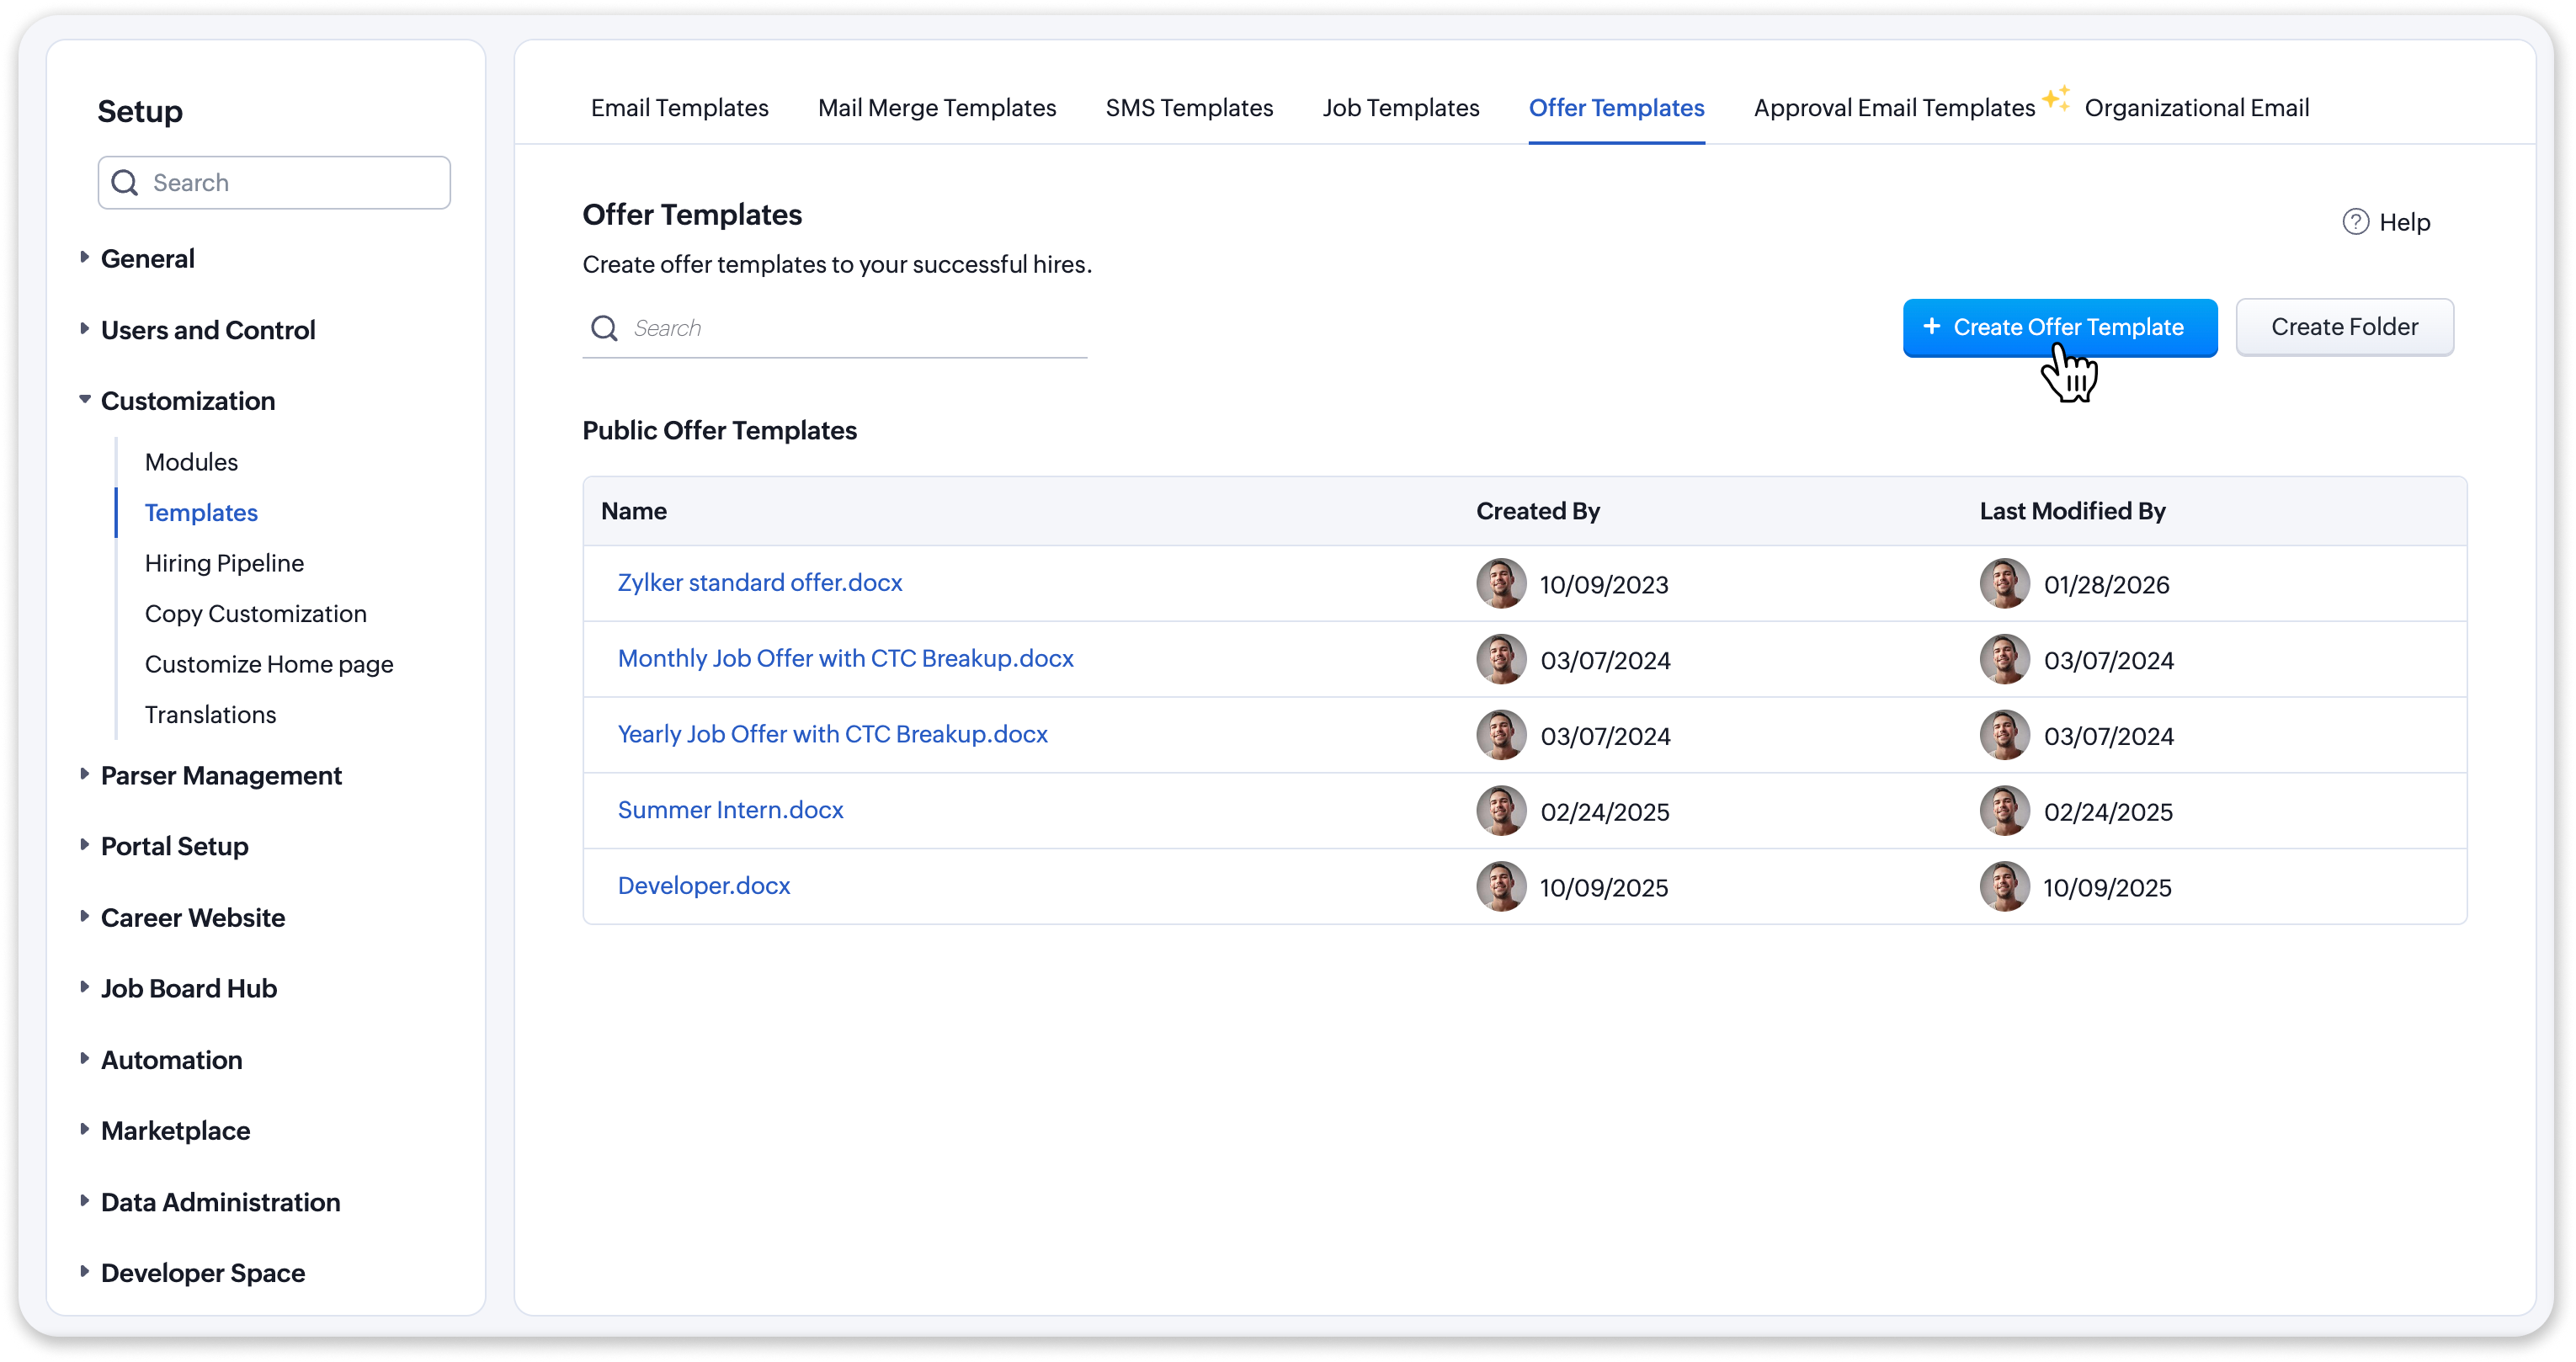Select Hiring Pipeline in sidebar
This screenshot has width=2576, height=1362.
coord(224,563)
